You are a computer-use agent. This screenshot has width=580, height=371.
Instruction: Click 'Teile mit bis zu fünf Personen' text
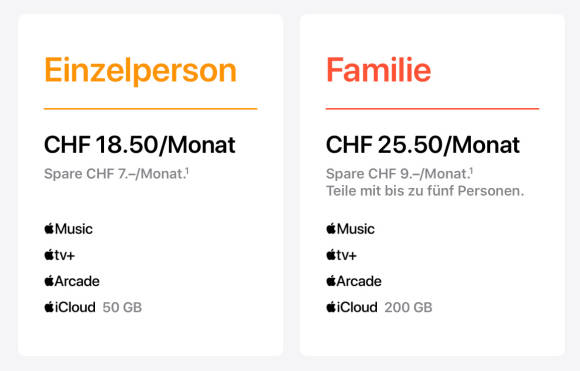click(x=425, y=191)
